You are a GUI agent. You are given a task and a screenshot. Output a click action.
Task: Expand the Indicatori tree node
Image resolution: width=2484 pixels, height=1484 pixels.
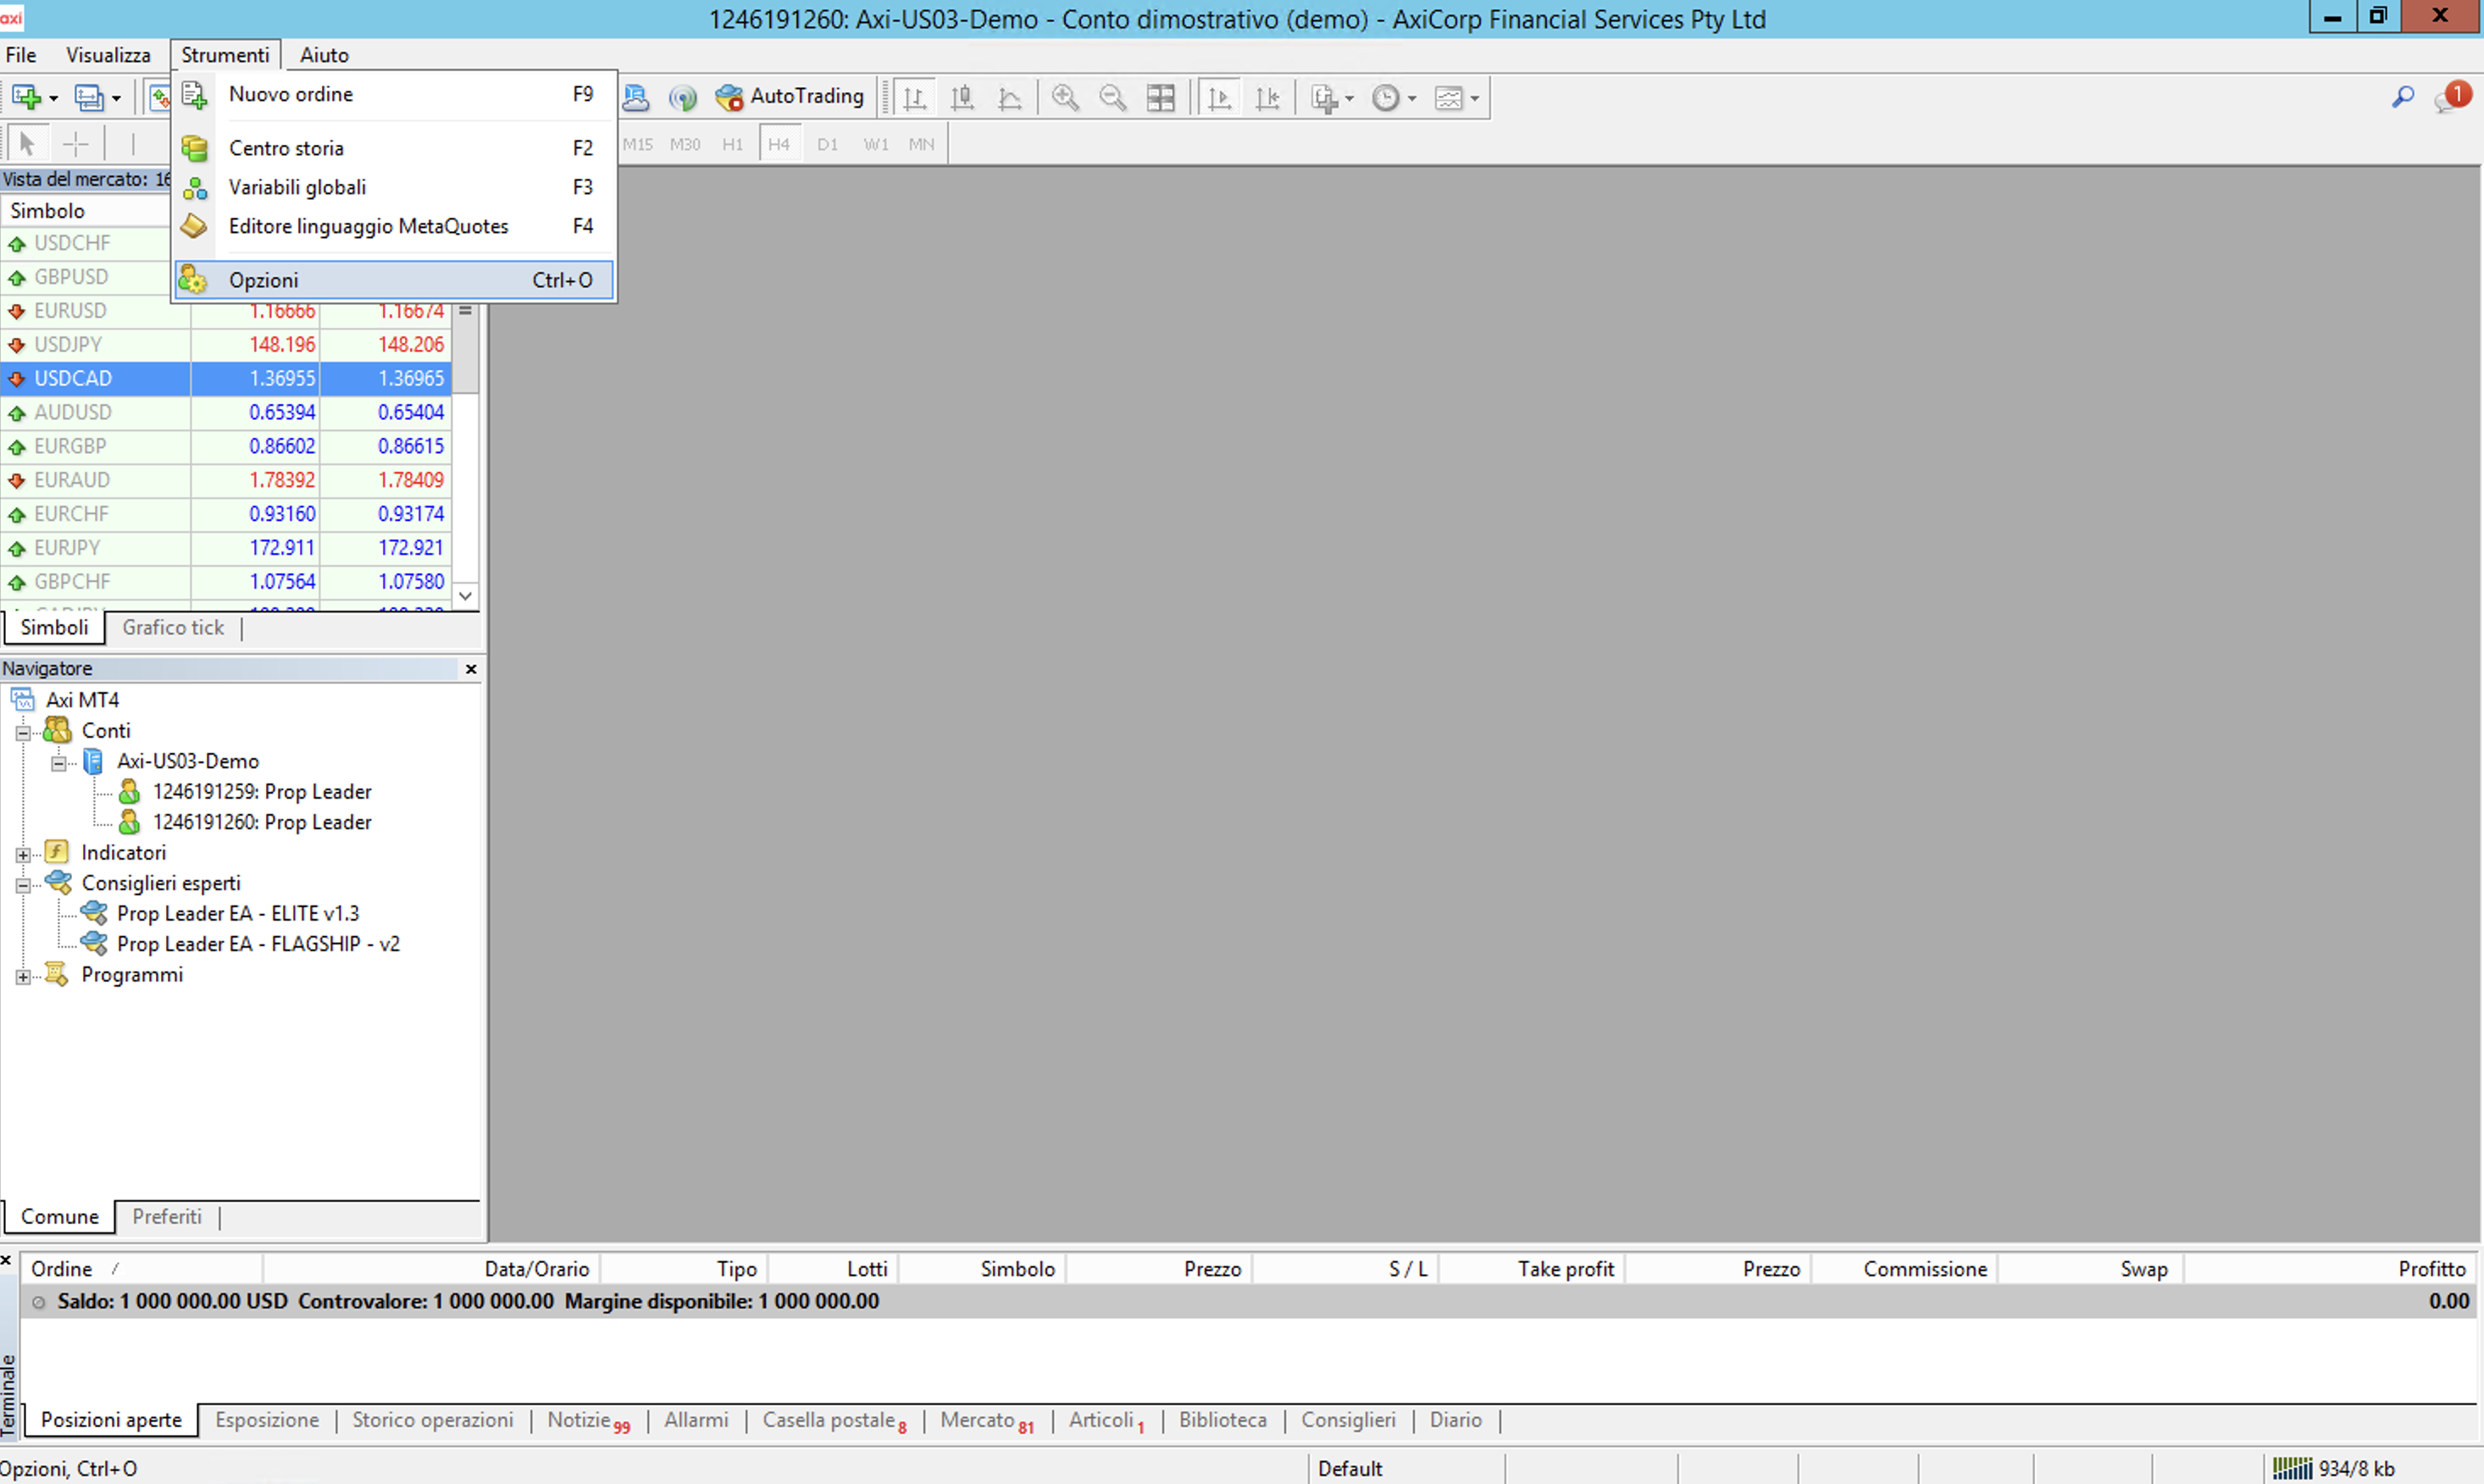(x=23, y=854)
